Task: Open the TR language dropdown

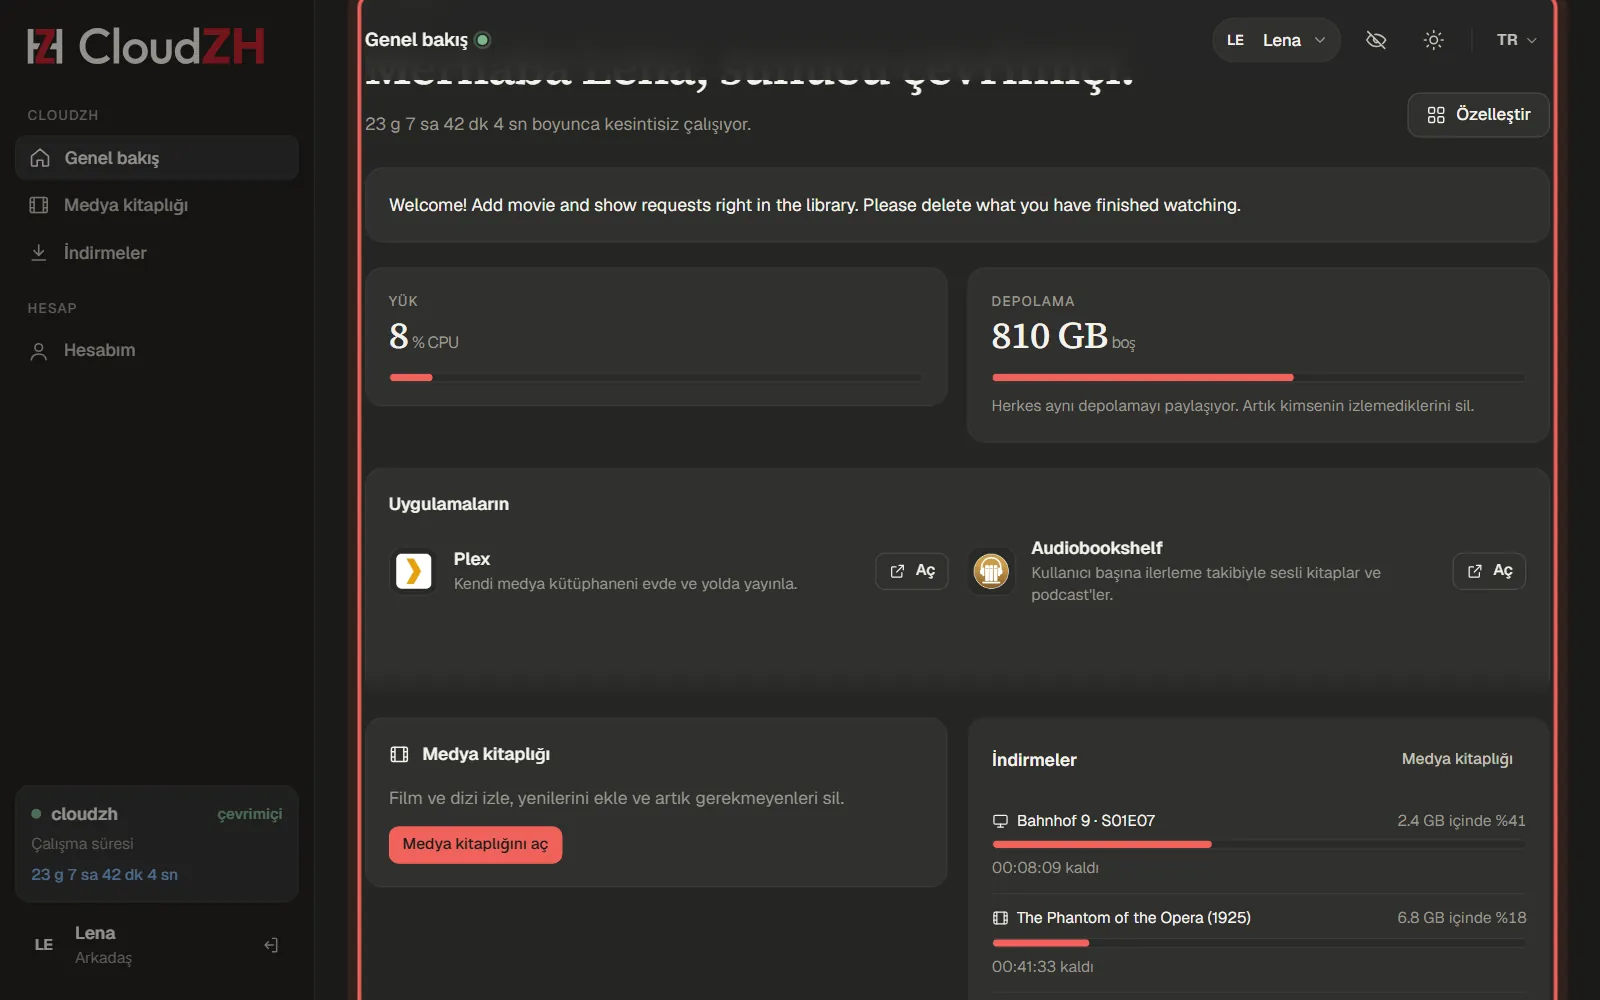Action: (1516, 40)
